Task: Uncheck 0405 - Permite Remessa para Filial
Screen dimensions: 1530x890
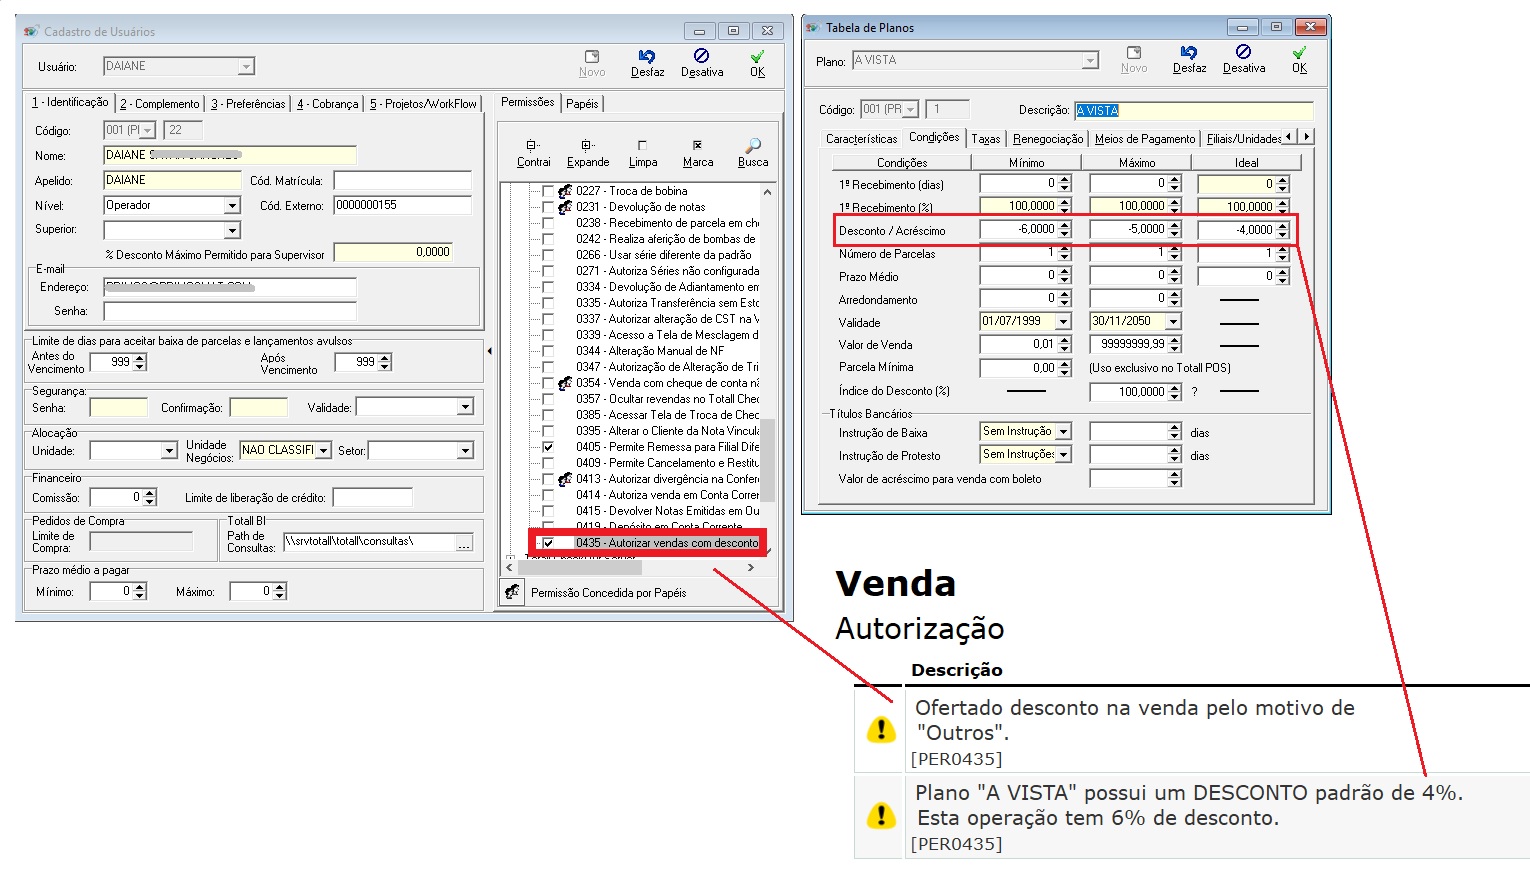Action: [548, 447]
